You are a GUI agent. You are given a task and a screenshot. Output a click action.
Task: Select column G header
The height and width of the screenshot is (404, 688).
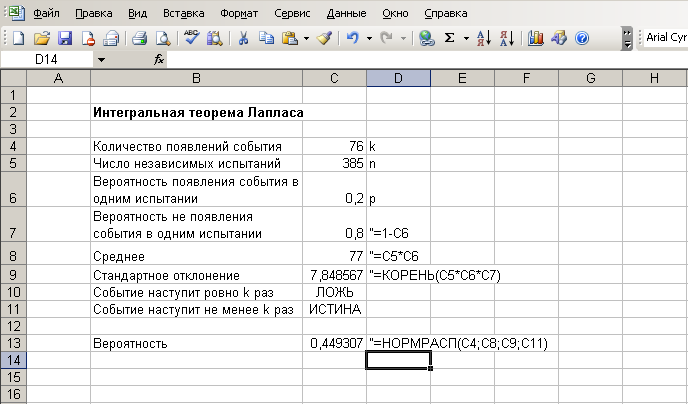pos(591,78)
